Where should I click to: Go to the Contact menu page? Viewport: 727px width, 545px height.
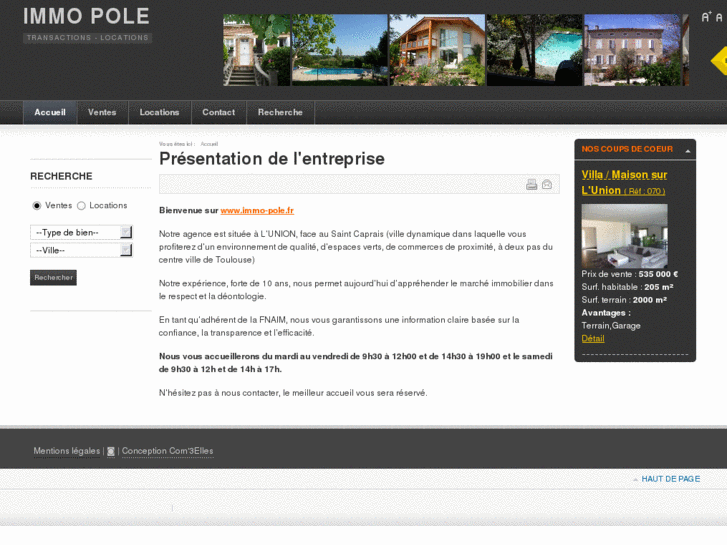(218, 112)
